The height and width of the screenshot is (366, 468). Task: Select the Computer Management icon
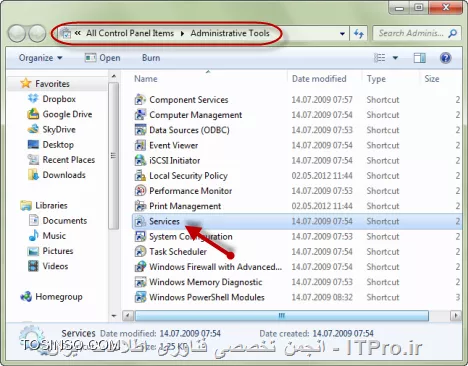tap(140, 115)
